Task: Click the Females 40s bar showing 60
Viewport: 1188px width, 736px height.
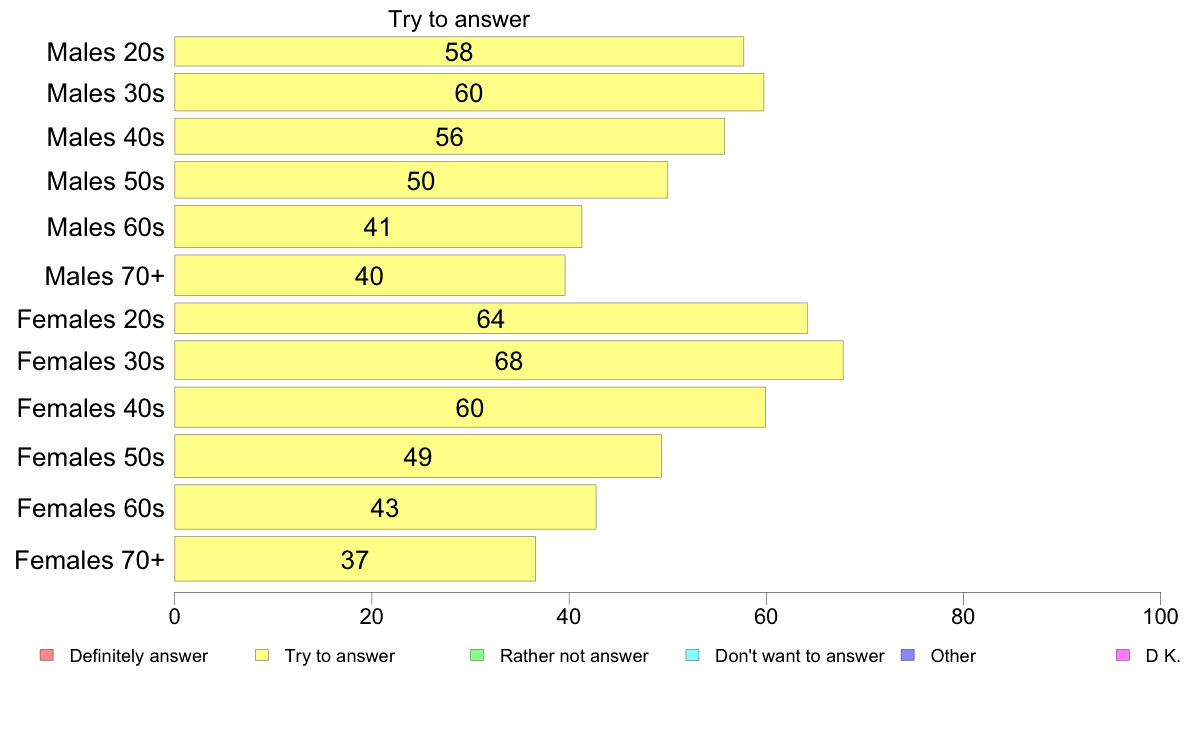Action: (x=471, y=408)
